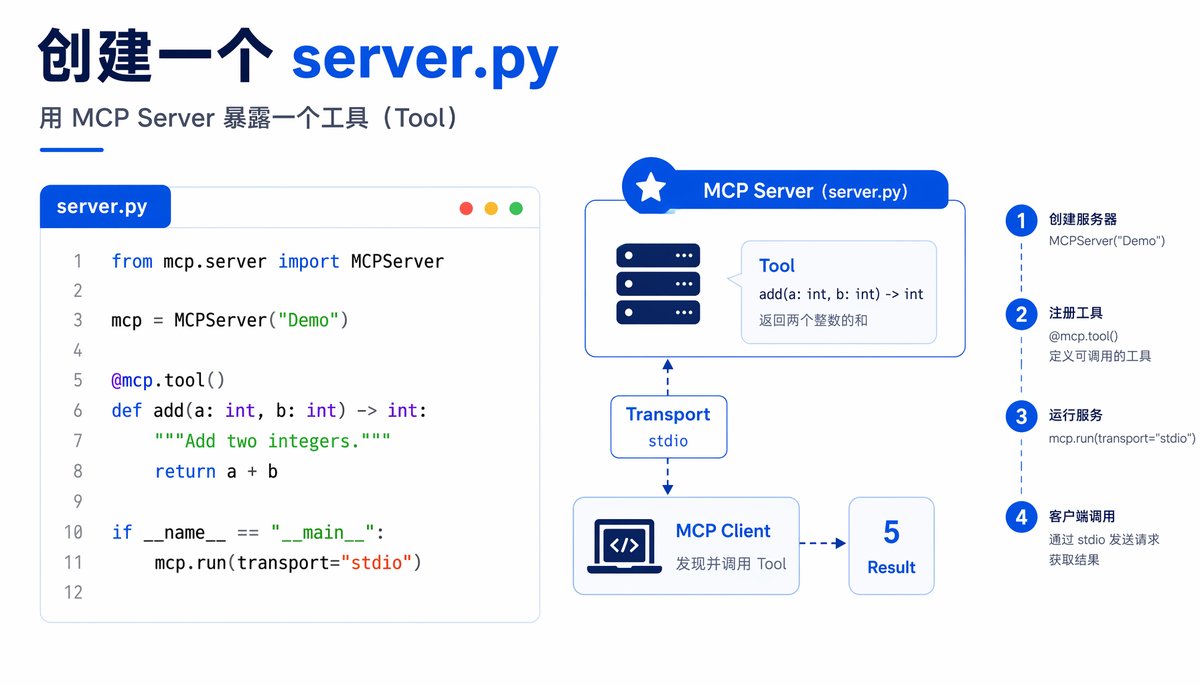Viewport: 1200px width, 685px height.
Task: Click the text '获取结果'
Action: [x=1075, y=560]
